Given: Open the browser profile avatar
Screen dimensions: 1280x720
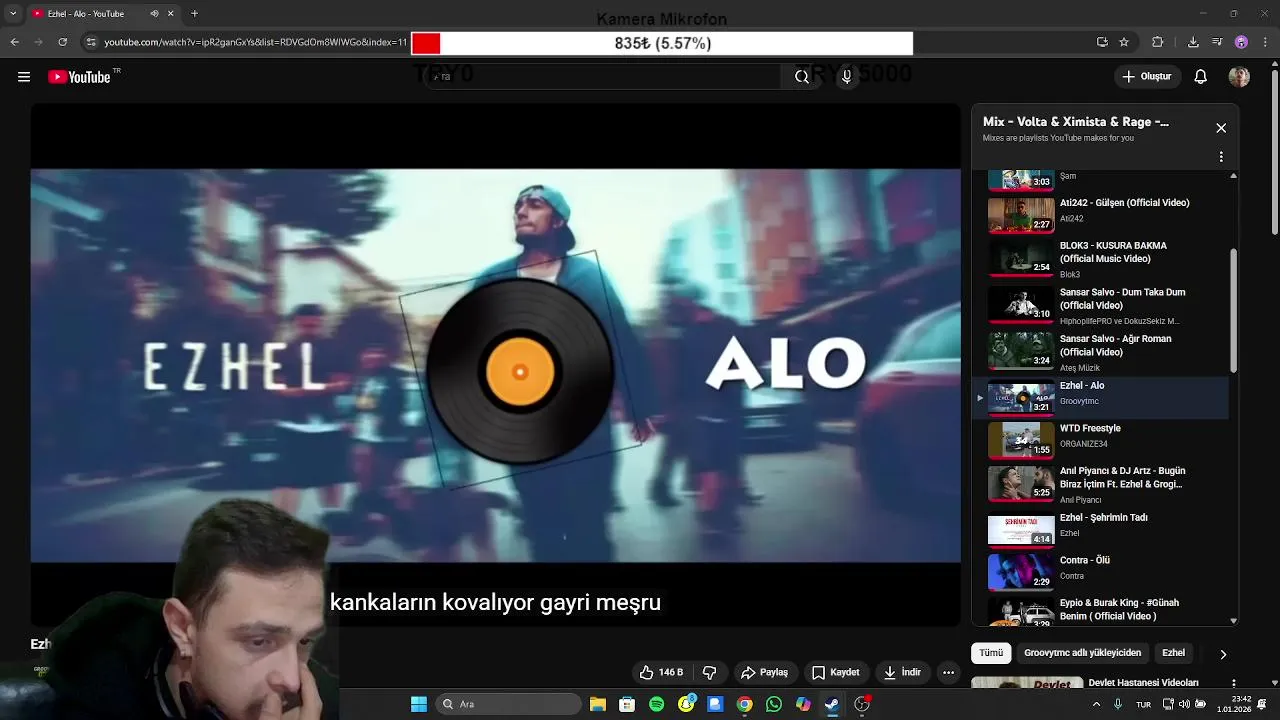Looking at the screenshot, I should pos(1241,42).
